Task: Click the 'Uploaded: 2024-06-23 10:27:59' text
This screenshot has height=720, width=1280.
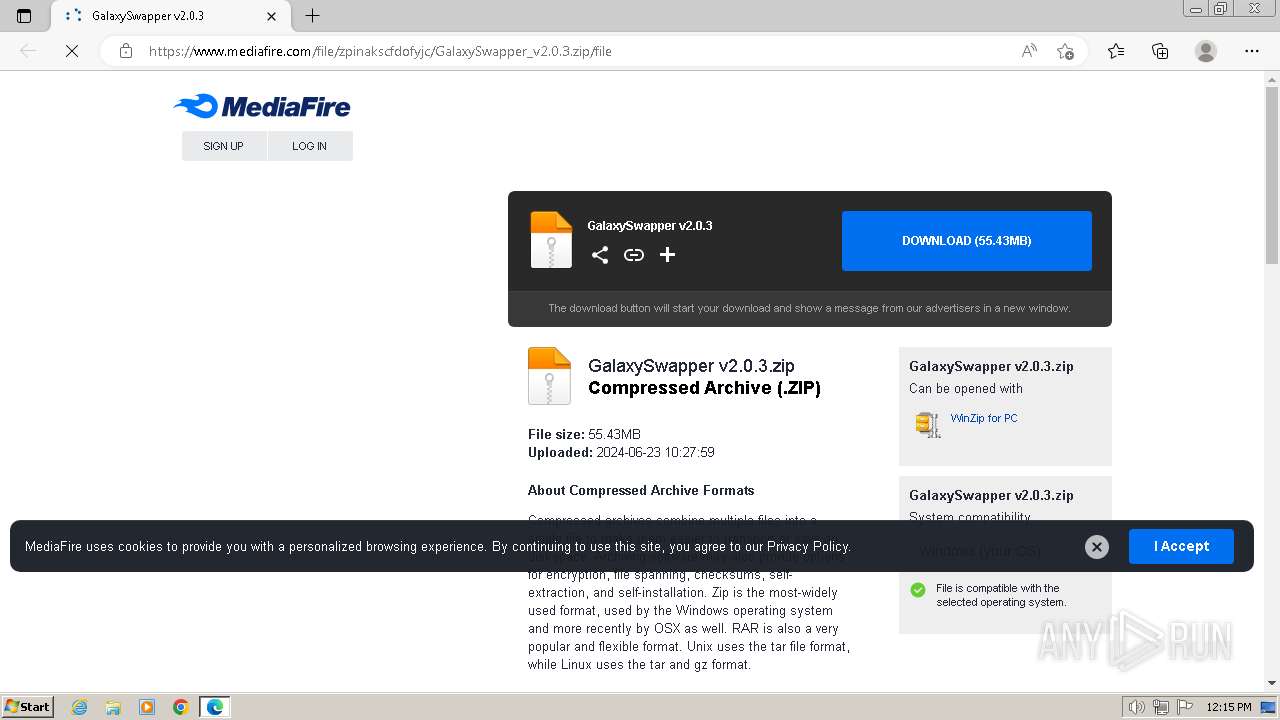Action: (x=621, y=452)
